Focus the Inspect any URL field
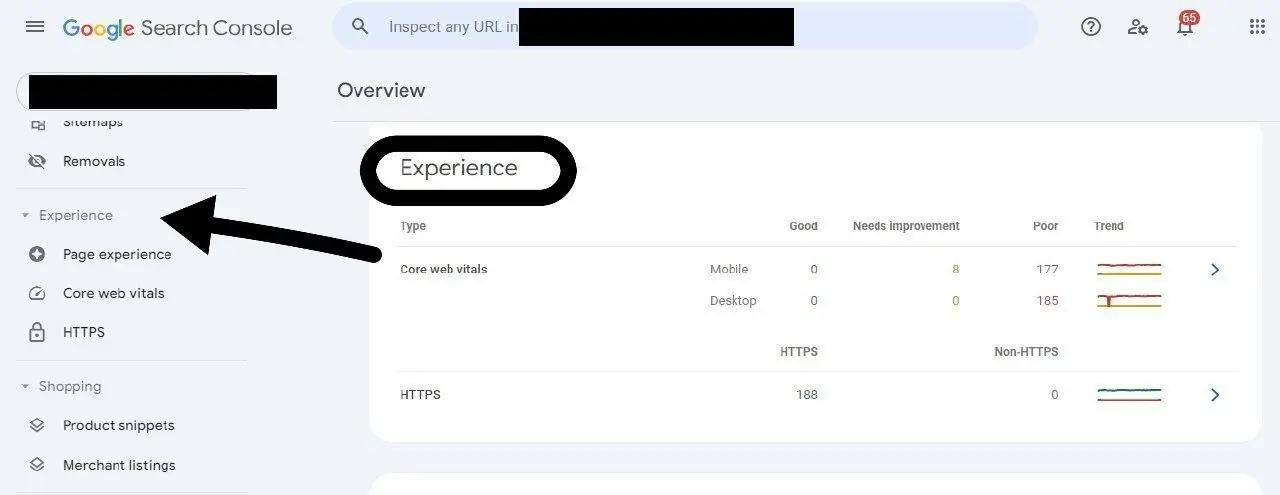The width and height of the screenshot is (1280, 495). coord(685,27)
